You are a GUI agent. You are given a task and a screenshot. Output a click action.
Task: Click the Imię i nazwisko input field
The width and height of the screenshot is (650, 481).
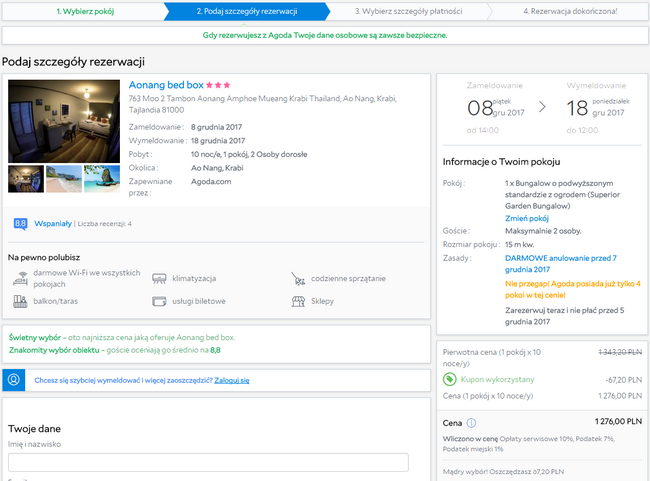(208, 462)
